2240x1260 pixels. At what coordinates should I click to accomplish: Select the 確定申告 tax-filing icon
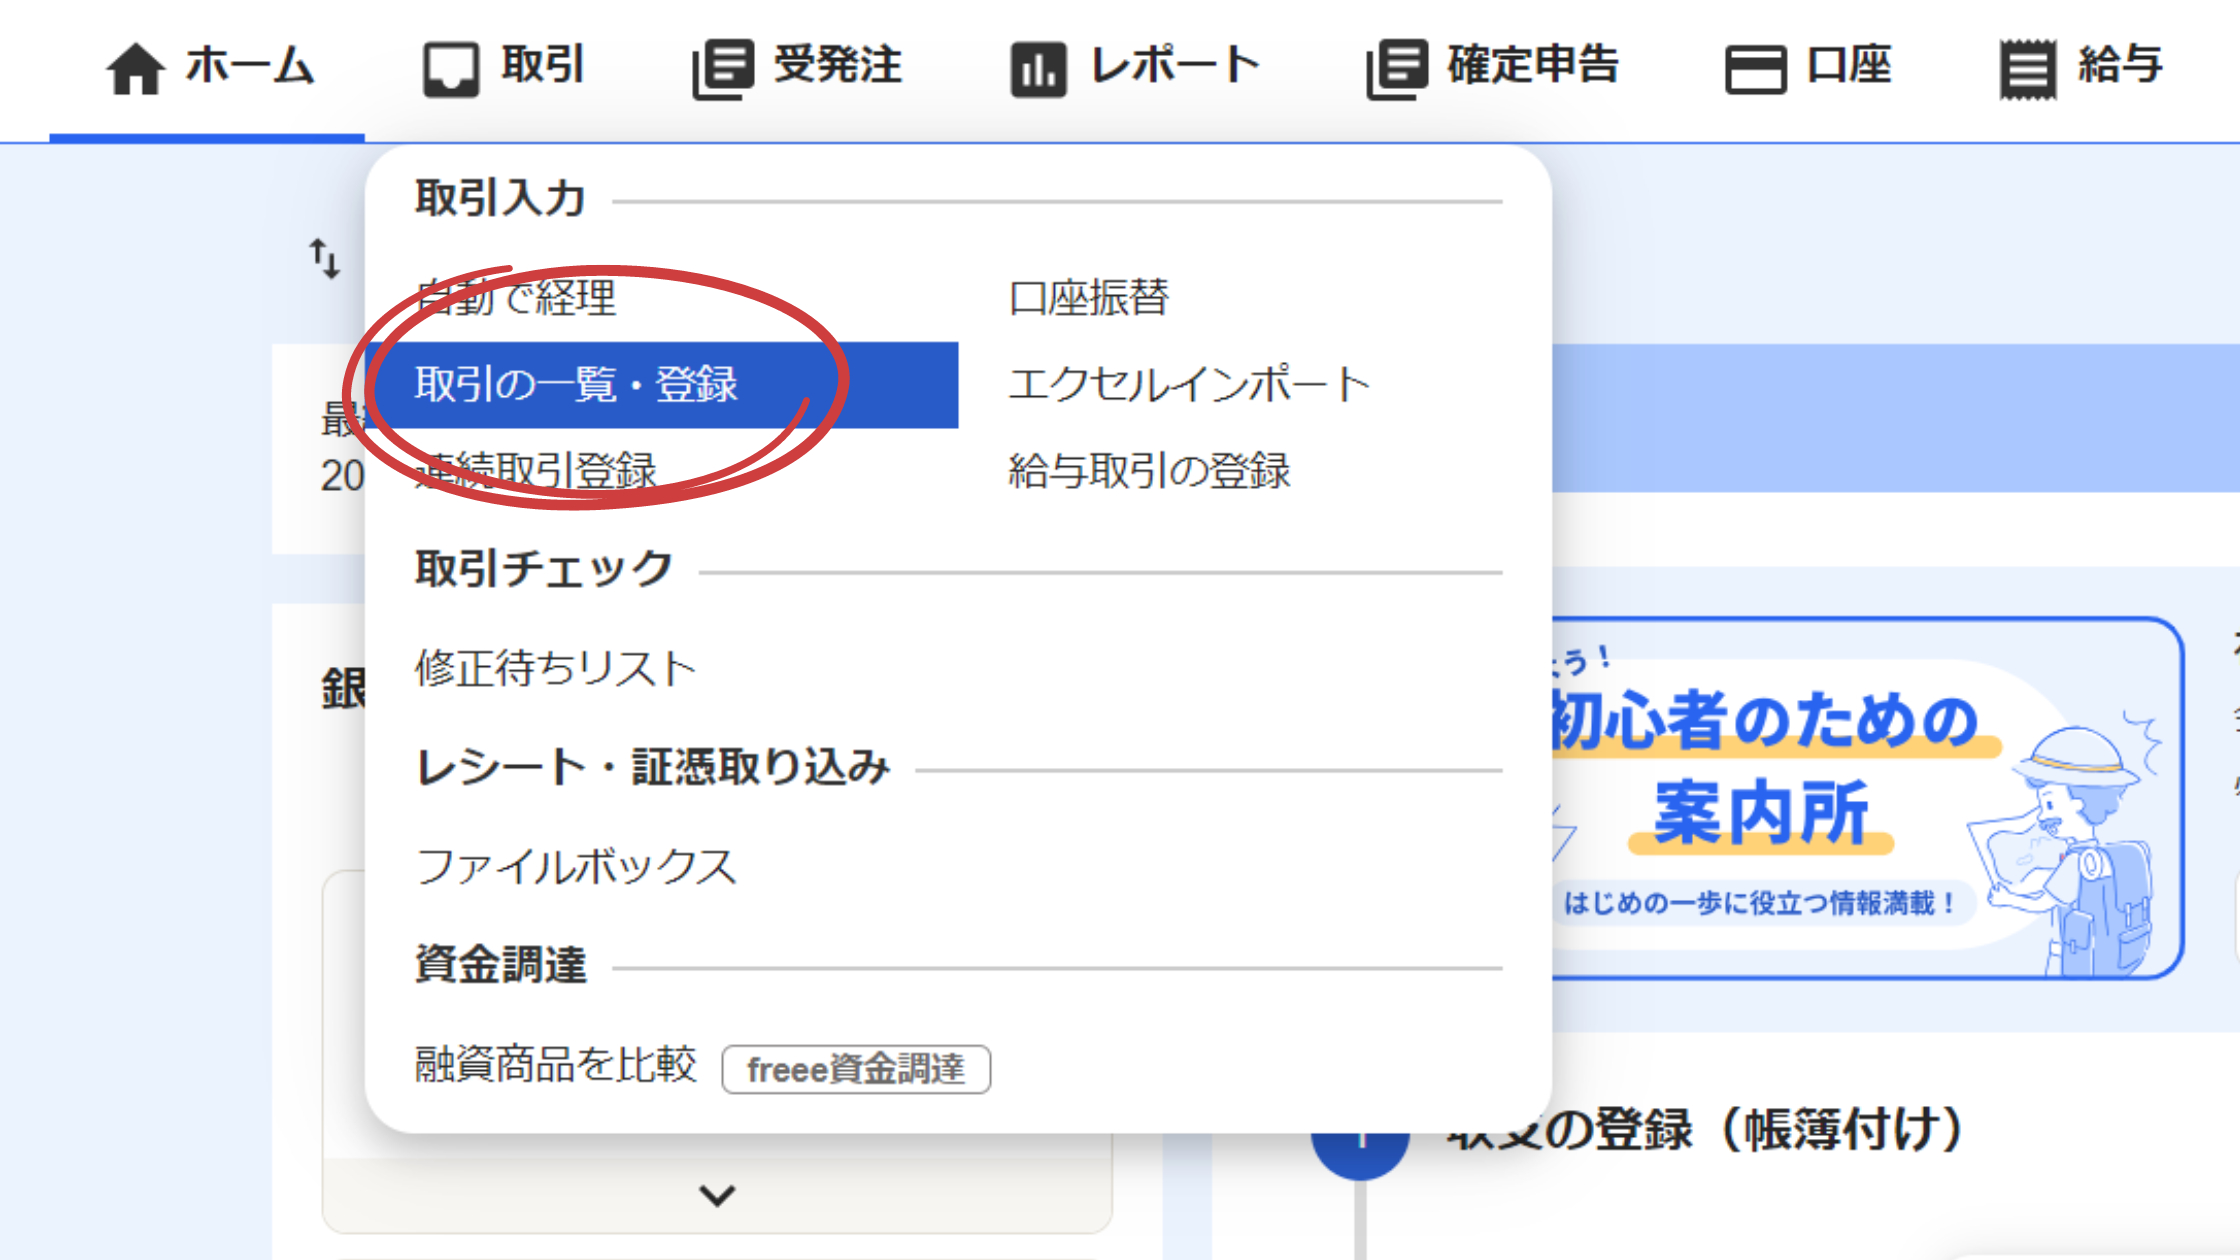coord(1396,65)
